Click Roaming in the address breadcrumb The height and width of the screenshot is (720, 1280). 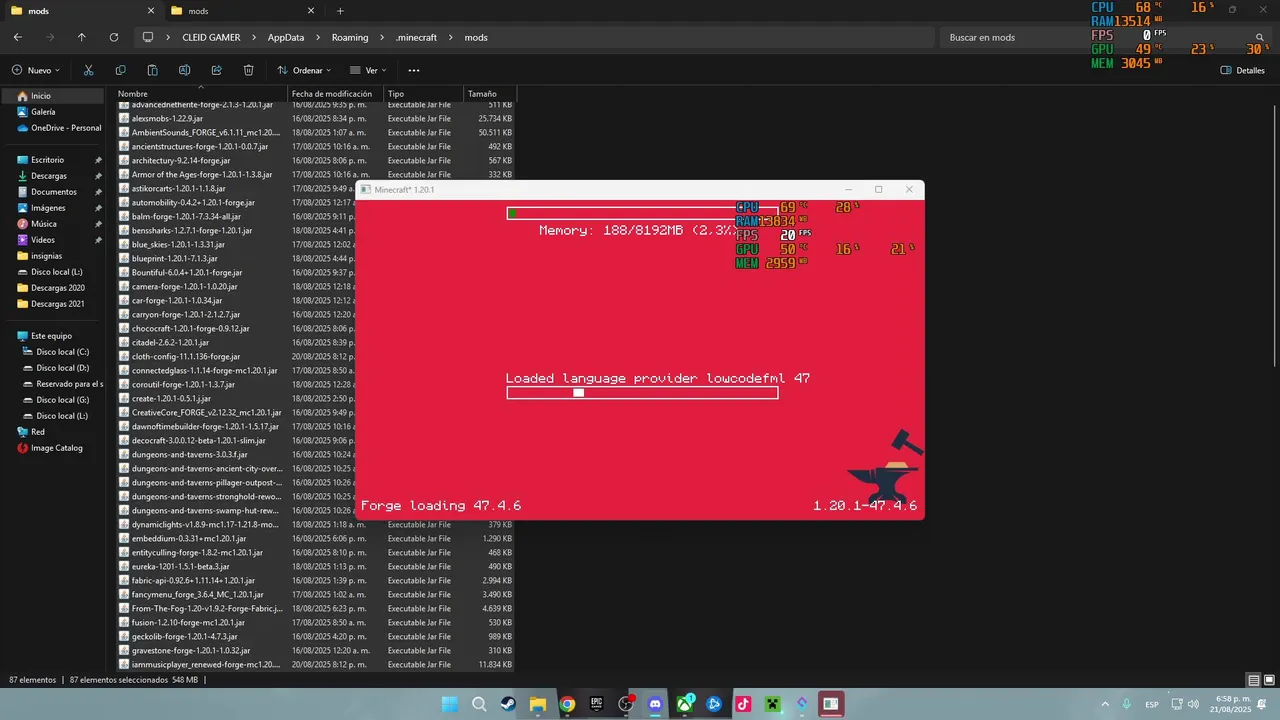pyautogui.click(x=350, y=37)
